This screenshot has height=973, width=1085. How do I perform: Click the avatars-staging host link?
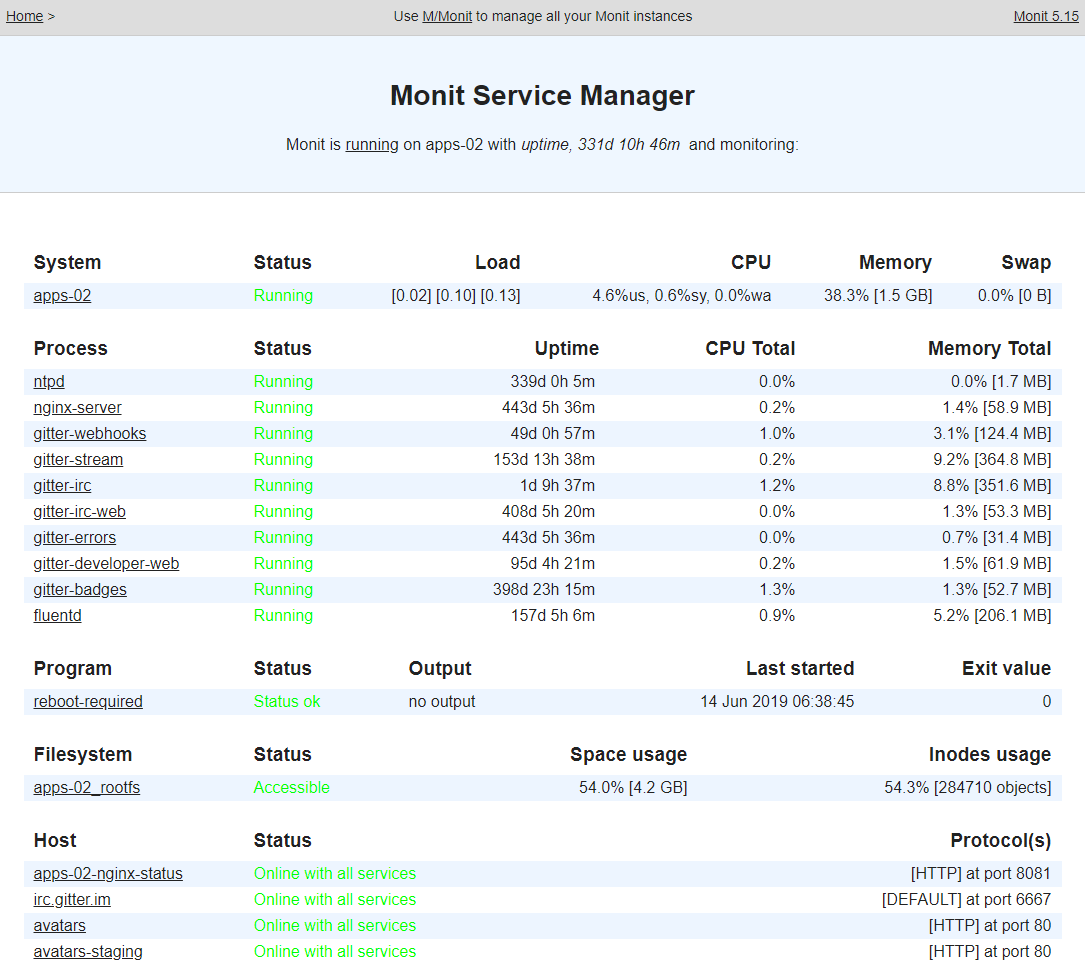(x=88, y=951)
